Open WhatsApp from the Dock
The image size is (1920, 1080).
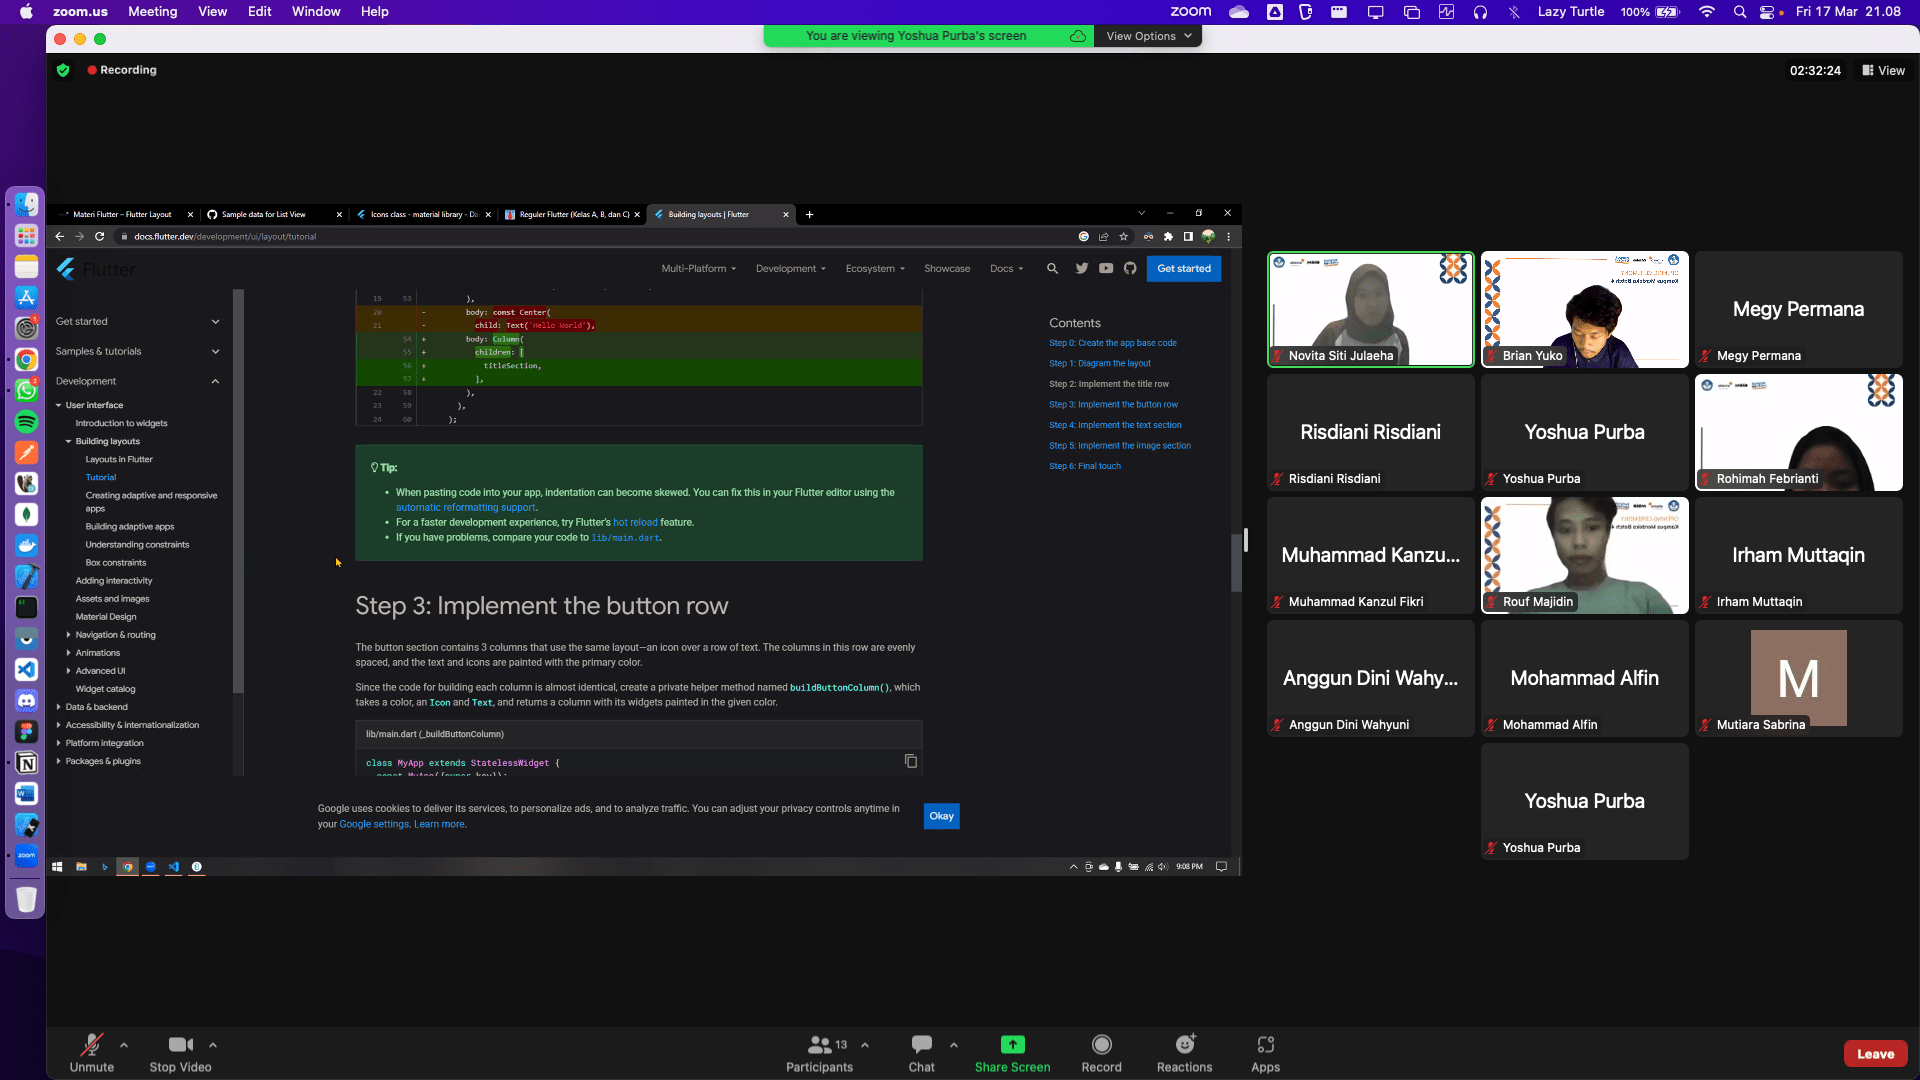26,390
